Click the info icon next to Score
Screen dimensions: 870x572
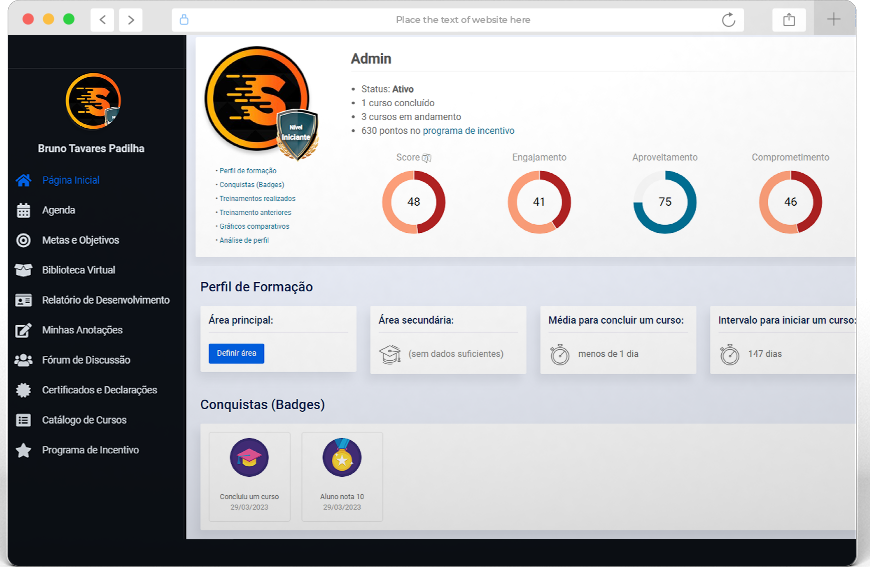click(x=426, y=158)
